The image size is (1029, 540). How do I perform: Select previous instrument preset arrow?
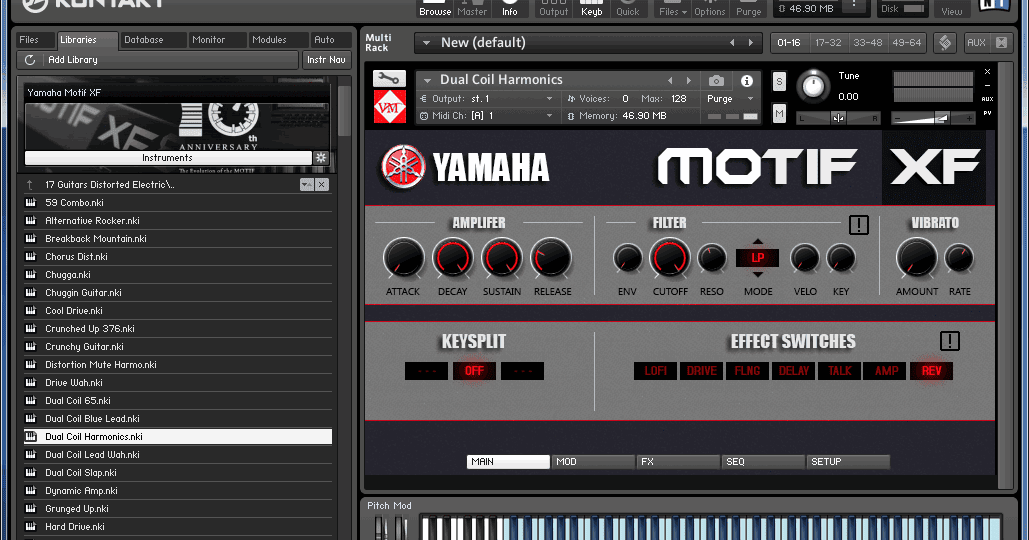[670, 81]
